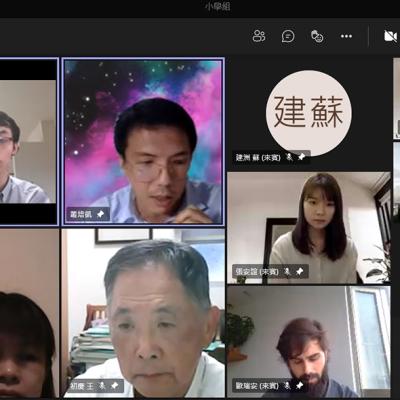This screenshot has width=400, height=400.
Task: Click pin icon beside 建洲 蘇 label
Action: click(x=302, y=157)
